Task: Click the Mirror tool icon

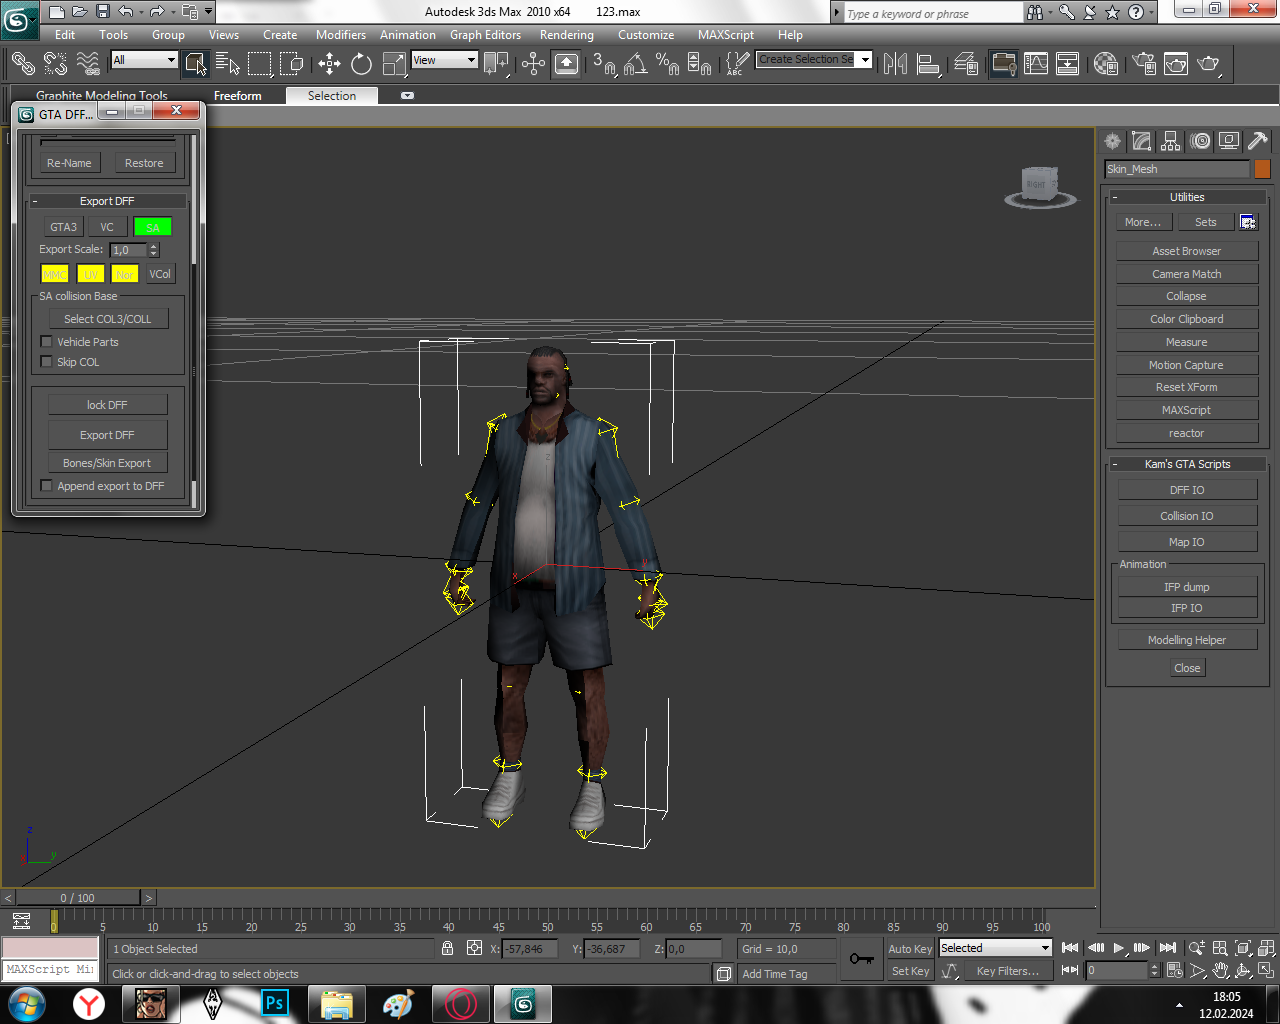Action: point(895,64)
